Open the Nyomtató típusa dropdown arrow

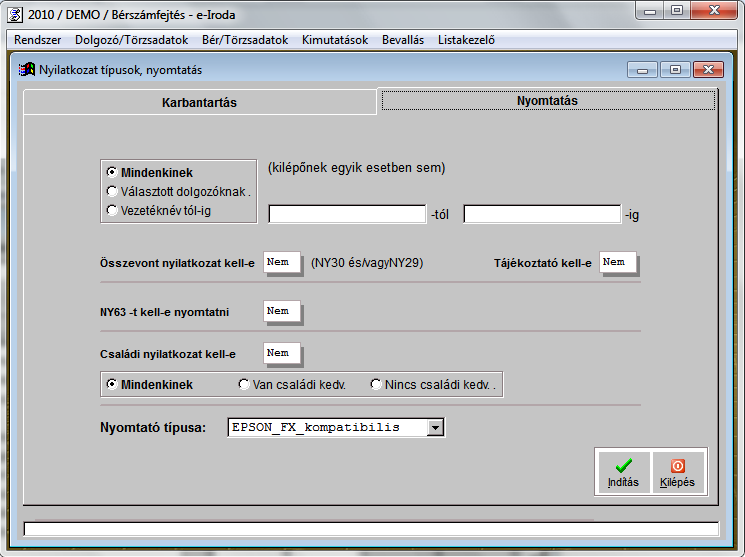[435, 428]
